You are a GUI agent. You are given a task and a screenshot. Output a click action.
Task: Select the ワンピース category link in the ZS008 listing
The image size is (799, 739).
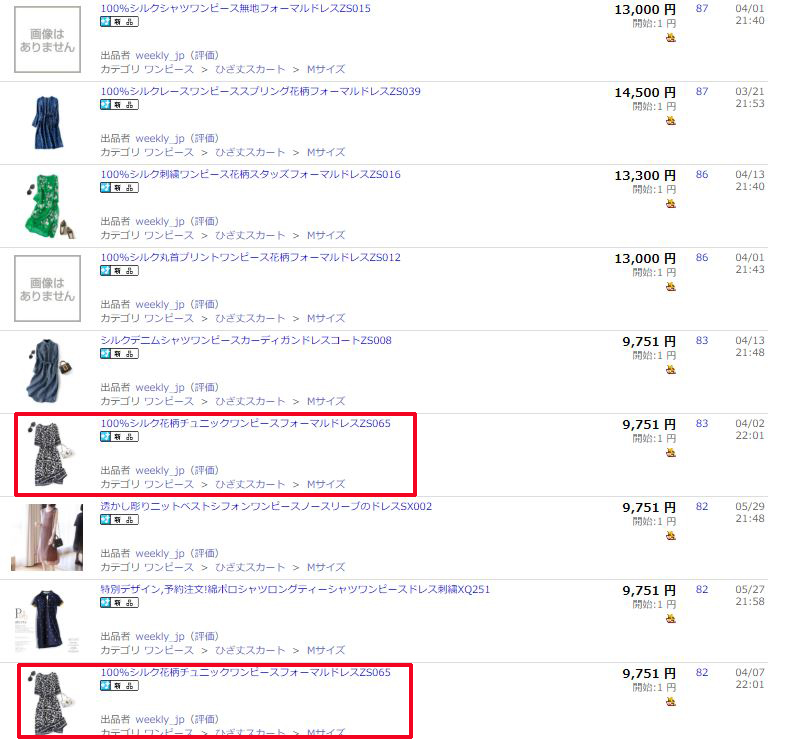169,401
